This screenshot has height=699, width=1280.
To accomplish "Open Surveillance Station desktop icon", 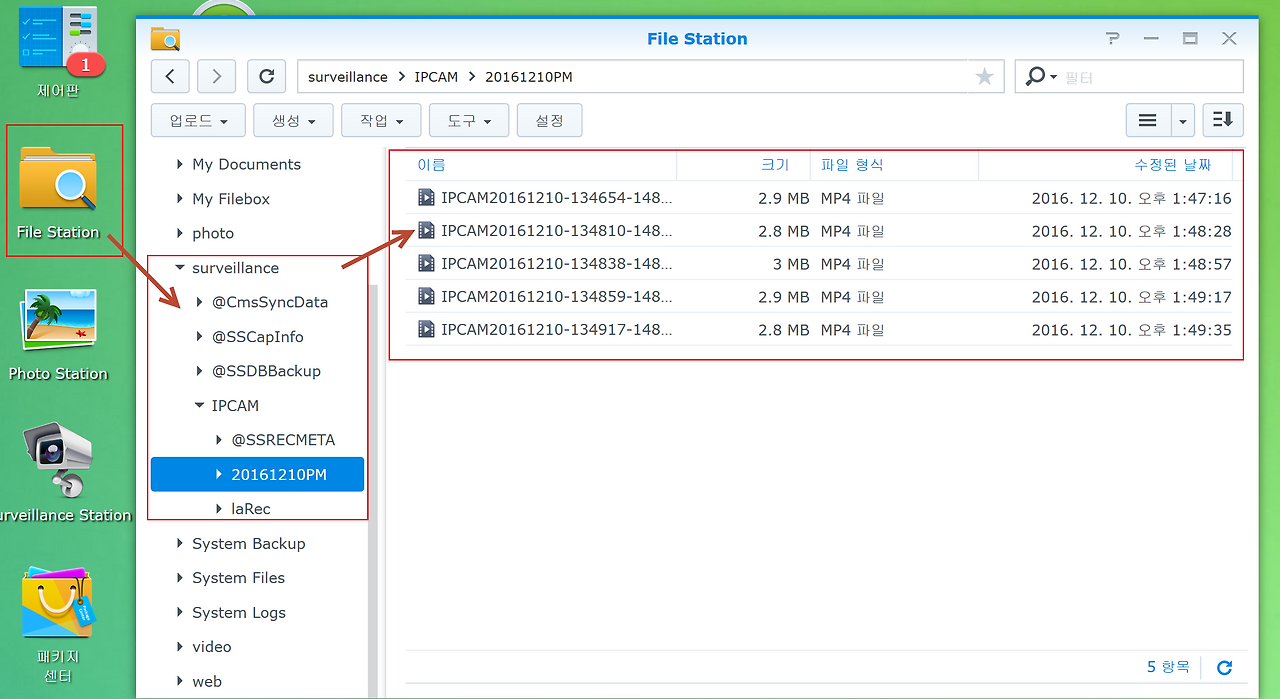I will 58,462.
